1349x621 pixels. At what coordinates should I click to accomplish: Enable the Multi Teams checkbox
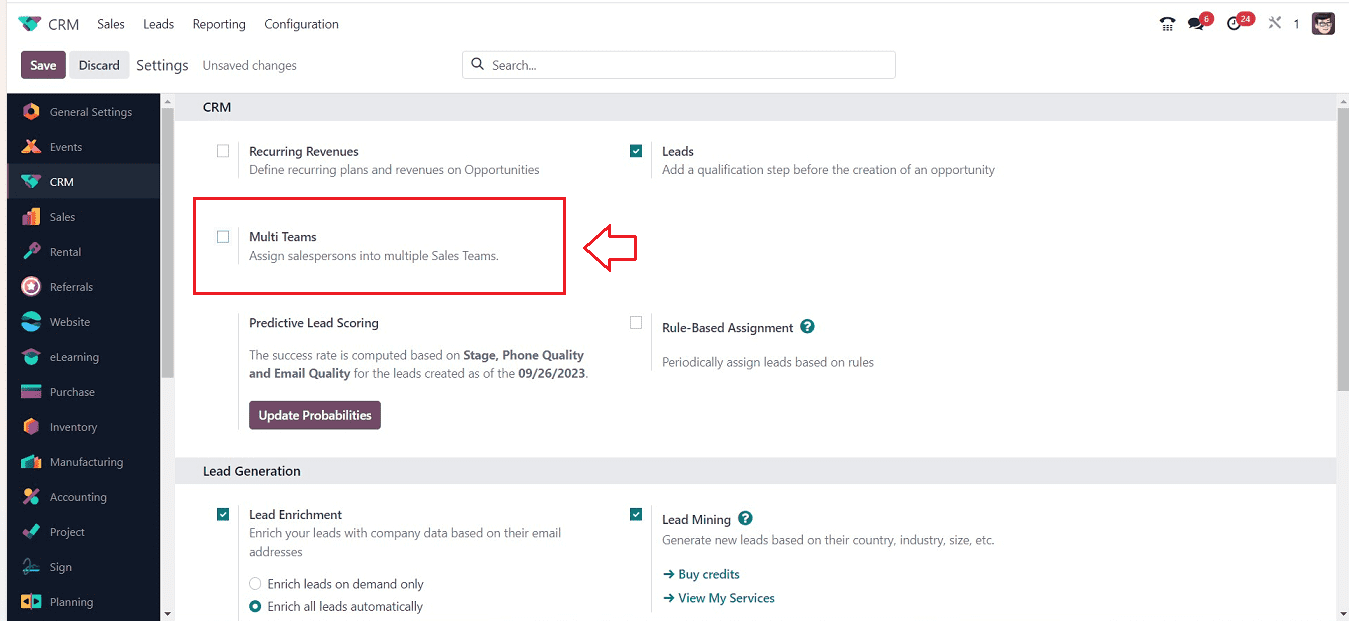coord(223,237)
